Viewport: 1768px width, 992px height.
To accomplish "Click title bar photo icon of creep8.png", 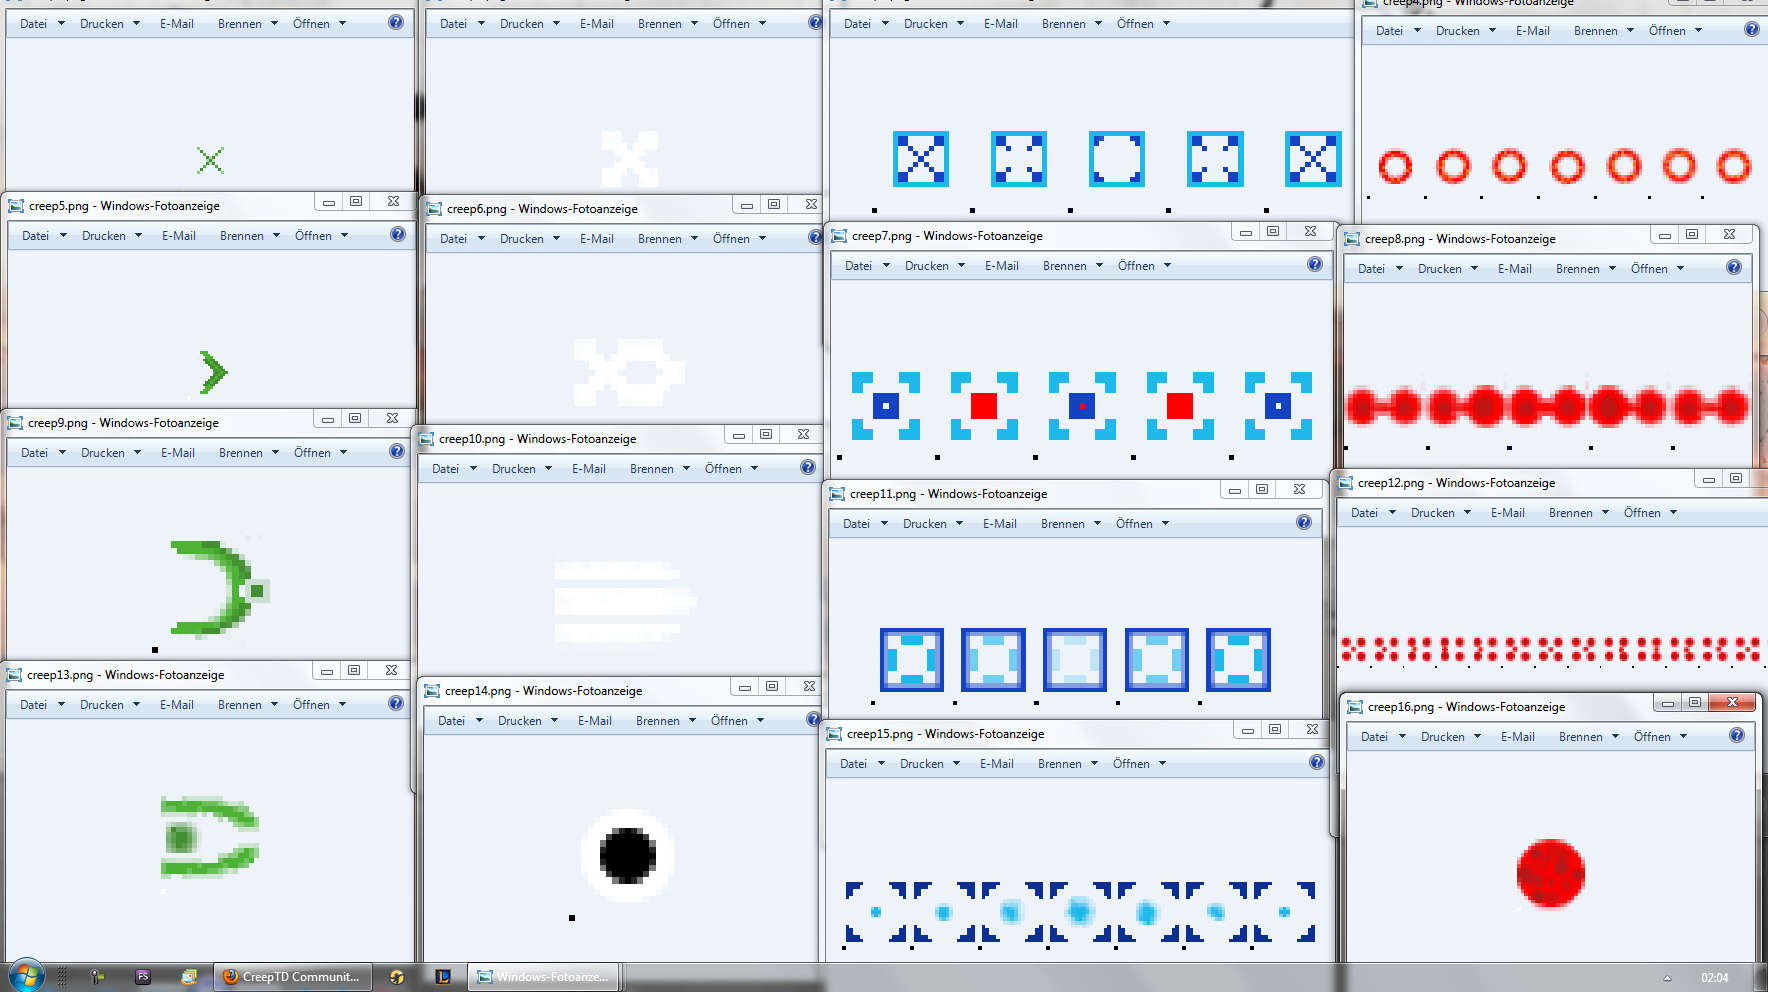I will tap(1352, 239).
